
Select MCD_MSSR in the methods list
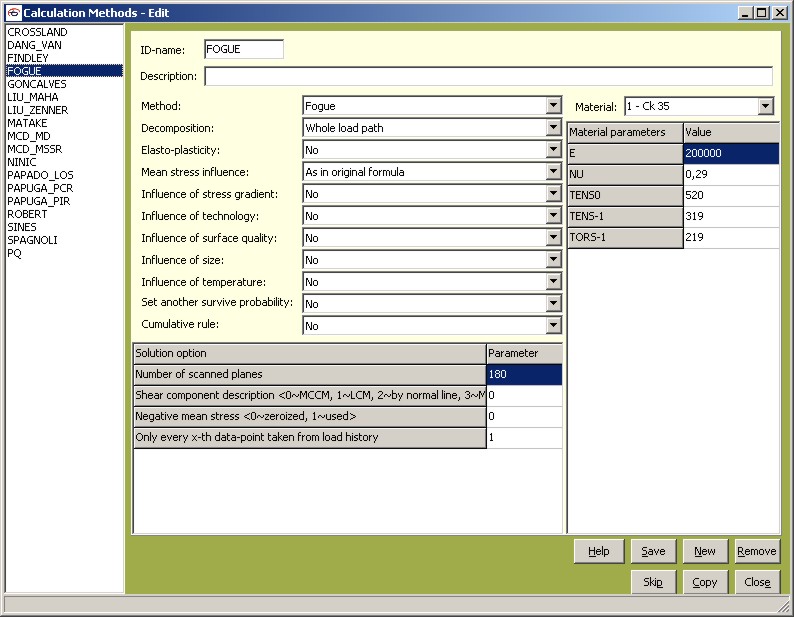point(64,149)
